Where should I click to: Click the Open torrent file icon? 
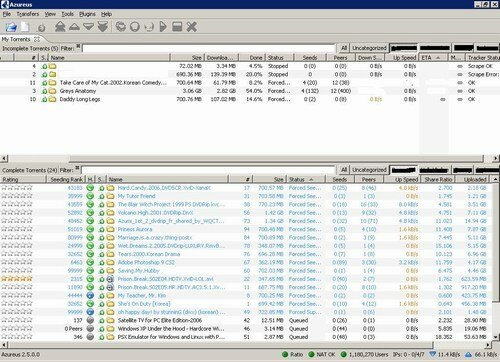coord(11,27)
